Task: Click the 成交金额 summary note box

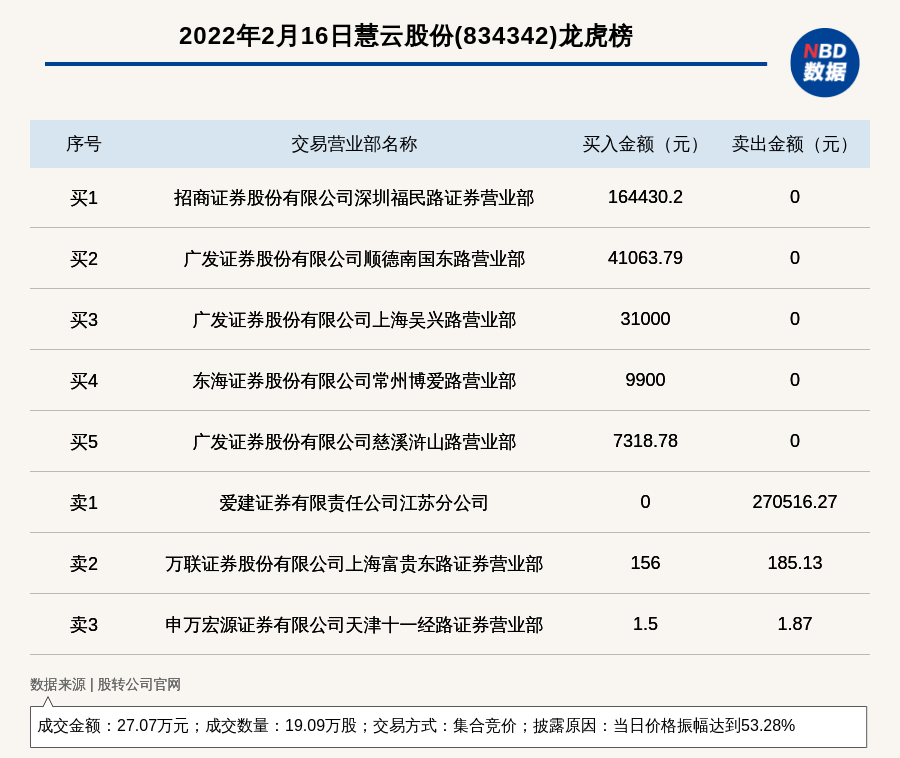Action: click(448, 726)
